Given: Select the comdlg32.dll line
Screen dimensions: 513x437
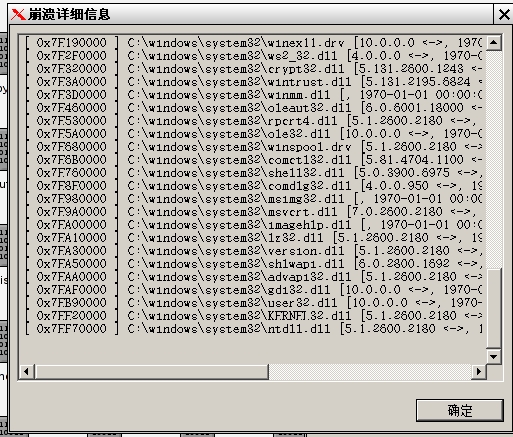Looking at the screenshot, I should tap(253, 186).
